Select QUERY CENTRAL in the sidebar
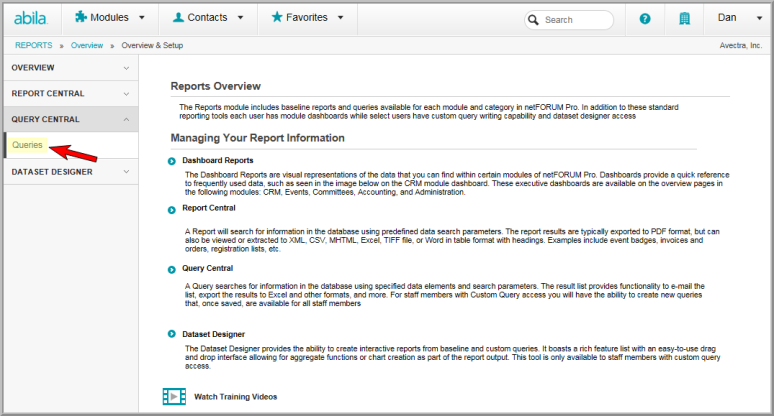This screenshot has height=416, width=774. click(x=71, y=119)
